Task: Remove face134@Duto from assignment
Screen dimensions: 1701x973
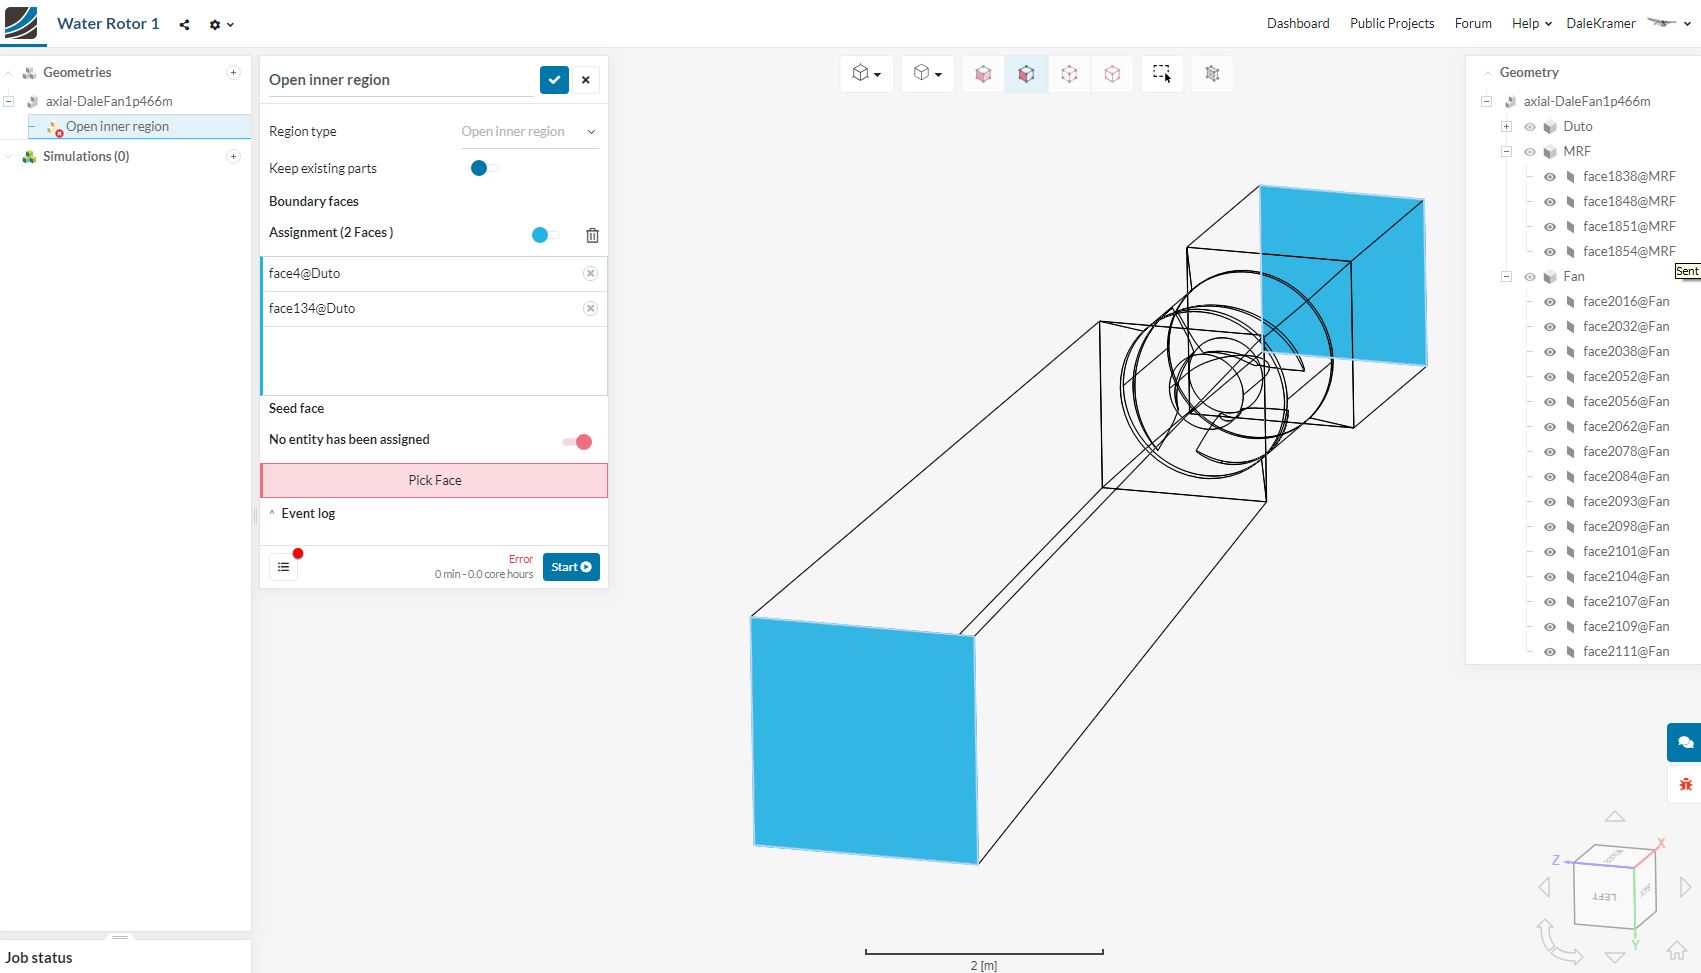Action: [x=590, y=308]
